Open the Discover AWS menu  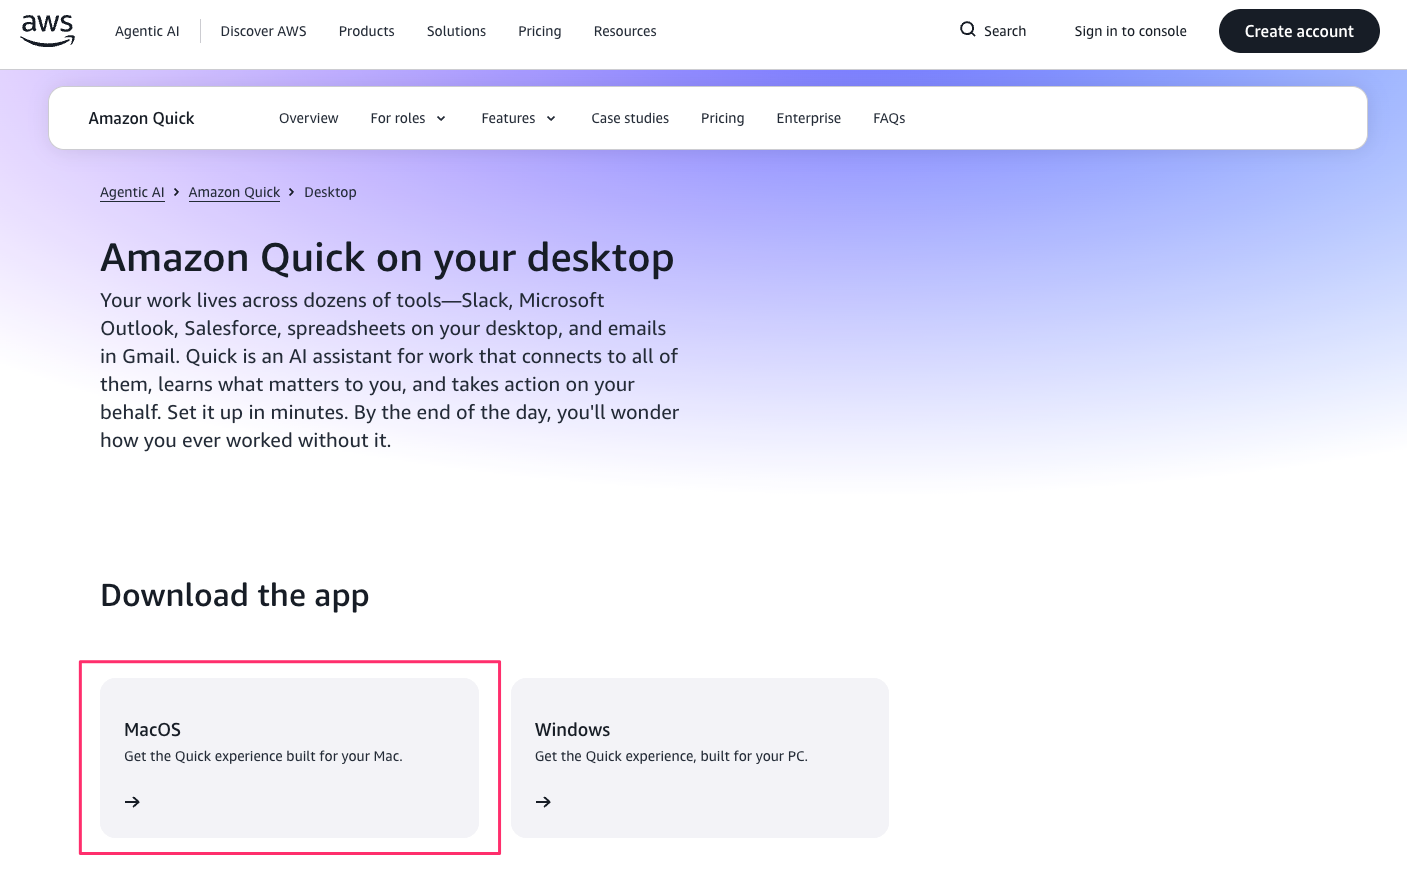coord(264,31)
